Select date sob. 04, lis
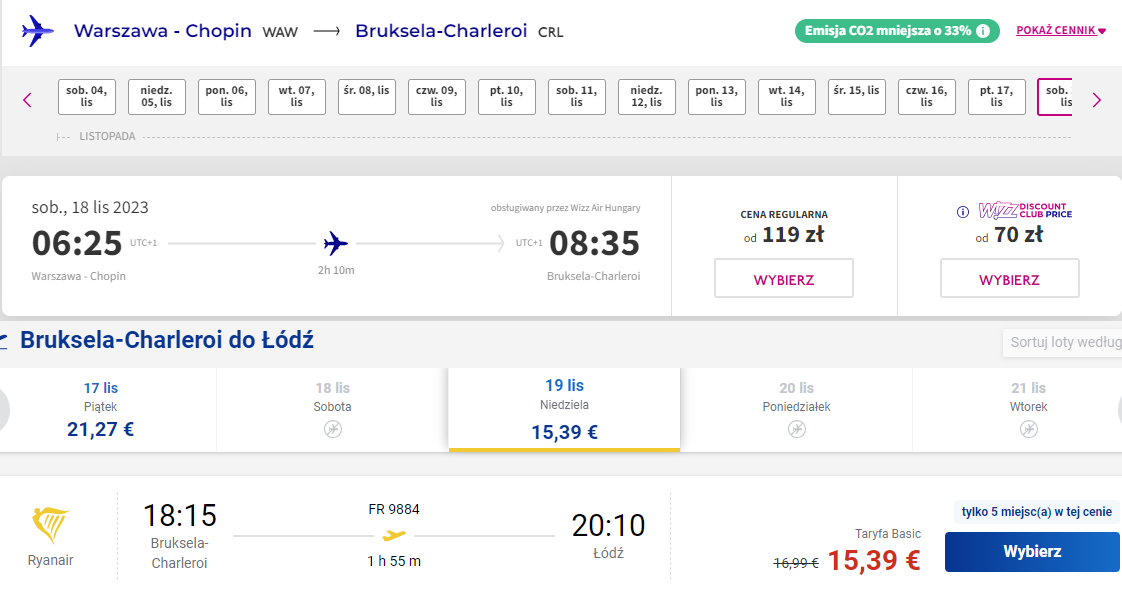1122x594 pixels. pyautogui.click(x=87, y=97)
